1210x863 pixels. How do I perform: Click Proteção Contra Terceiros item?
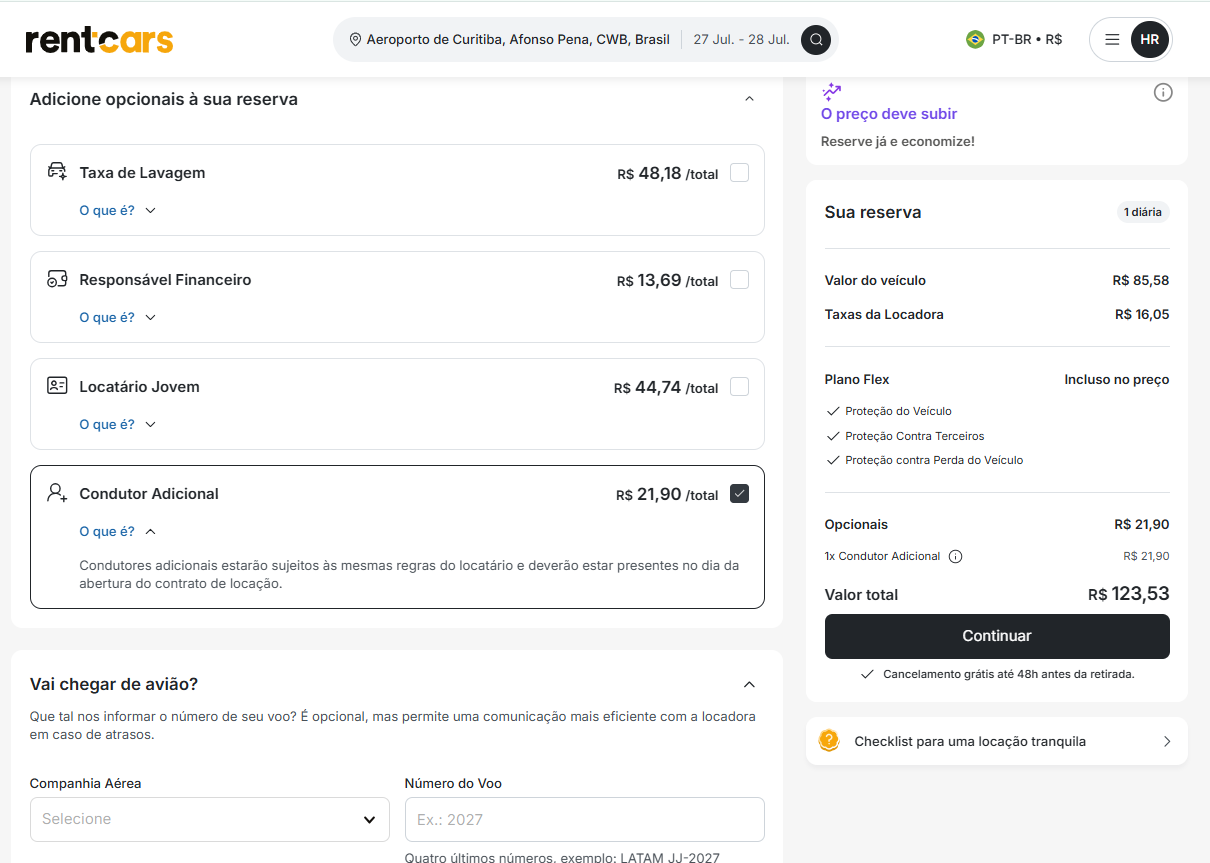coord(915,436)
